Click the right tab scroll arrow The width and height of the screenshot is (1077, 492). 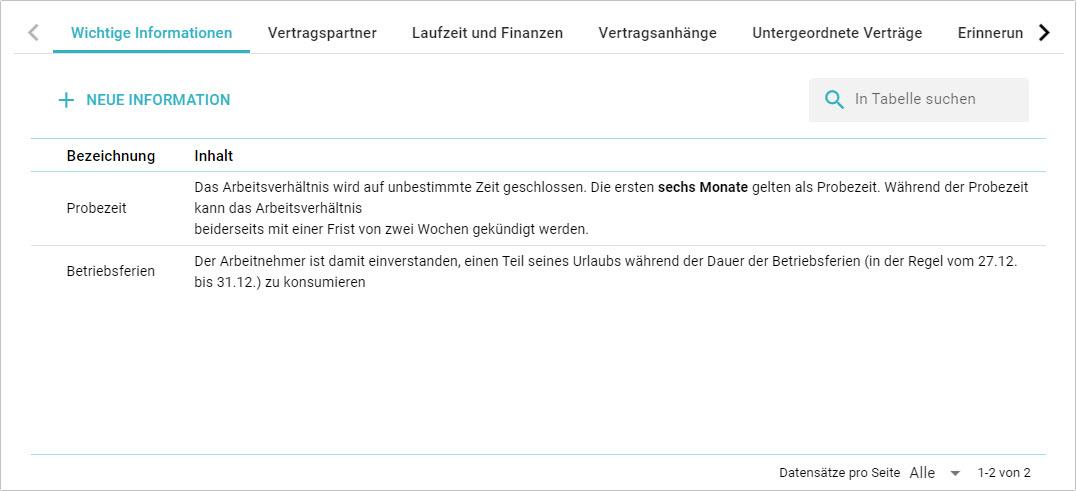[1044, 33]
